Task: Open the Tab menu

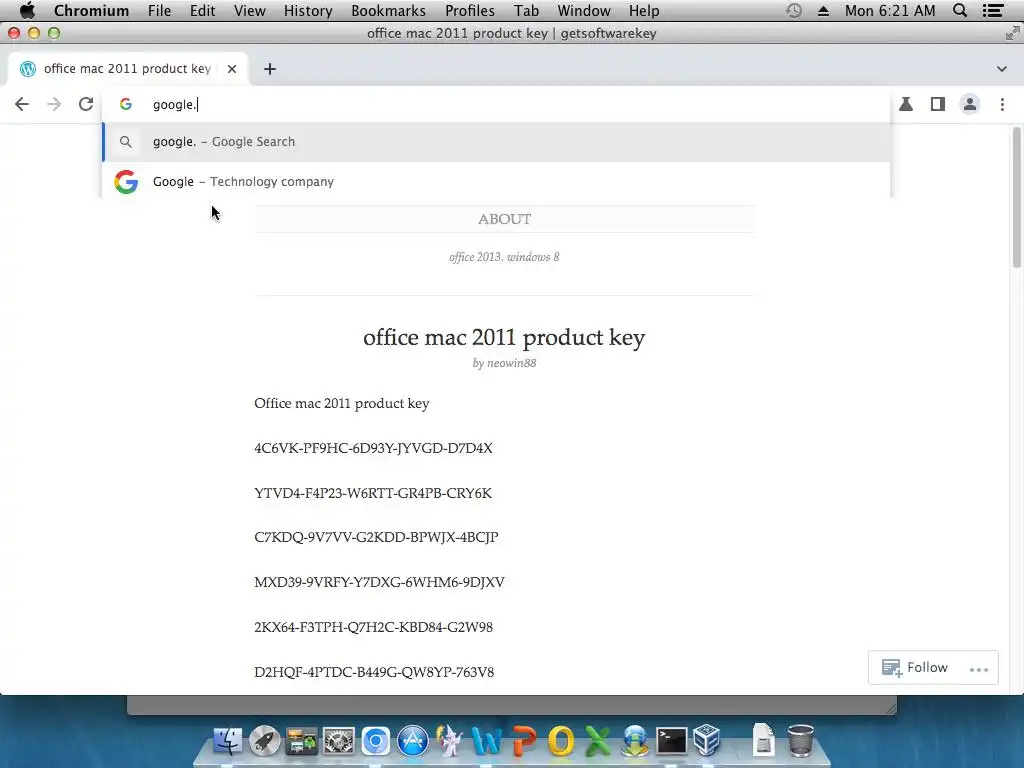Action: pos(526,10)
